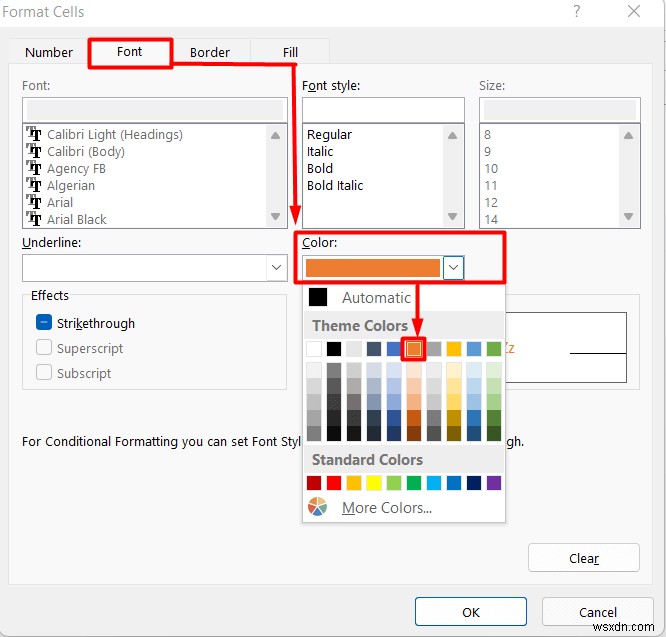The height and width of the screenshot is (637, 666).
Task: Select Calibri Light (Headings) font
Action: click(x=115, y=135)
